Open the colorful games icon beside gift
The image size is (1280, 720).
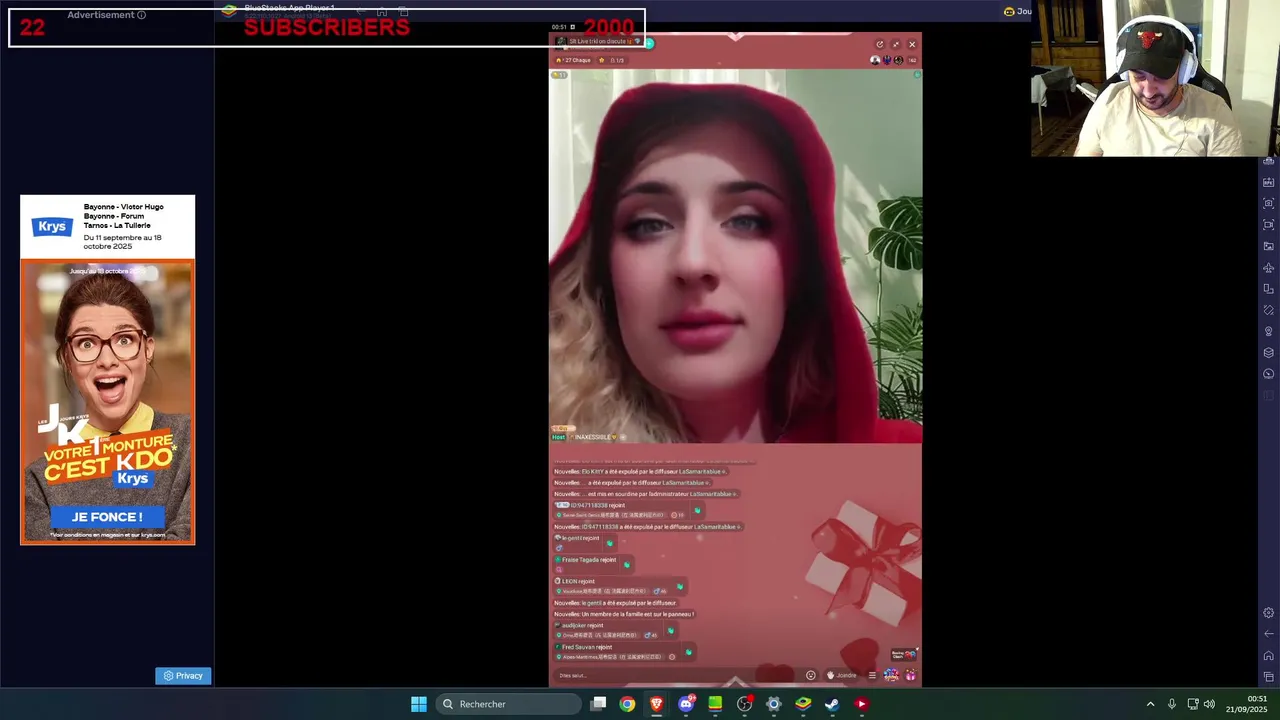tap(891, 675)
